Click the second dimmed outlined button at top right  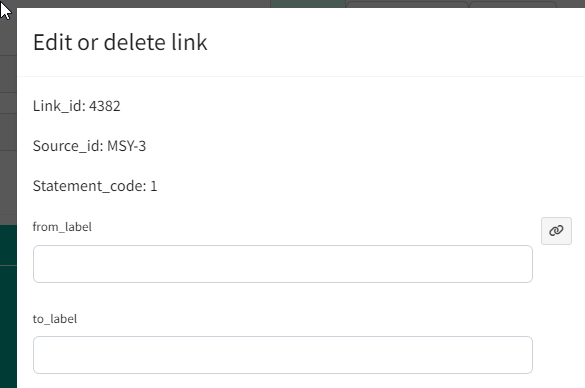click(513, 4)
